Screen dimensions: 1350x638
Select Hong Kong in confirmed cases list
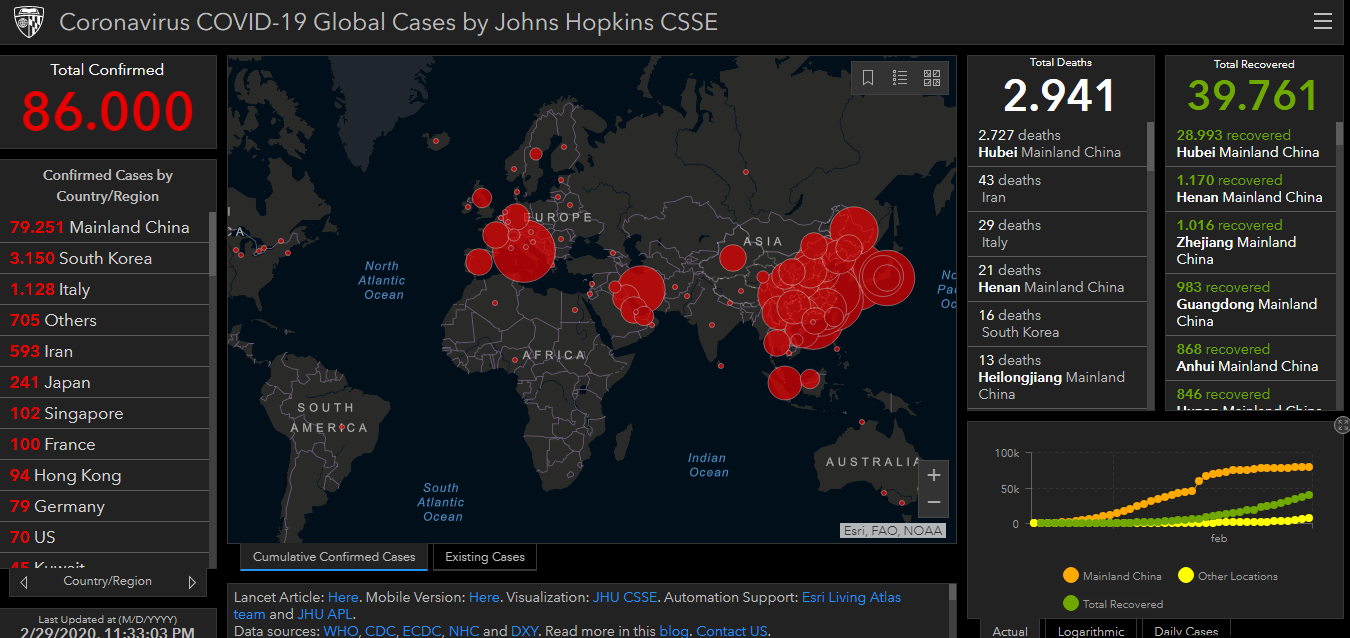[105, 475]
